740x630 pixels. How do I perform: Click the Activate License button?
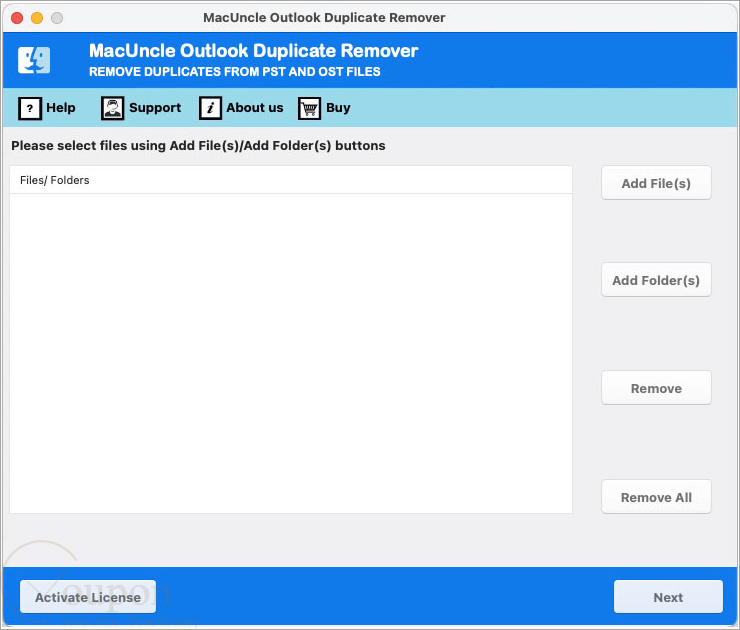click(x=88, y=597)
